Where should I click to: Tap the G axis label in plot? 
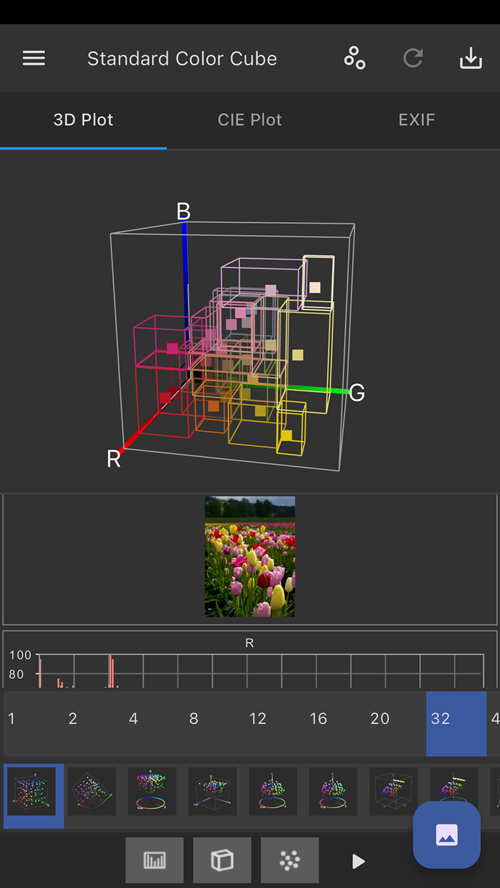(x=357, y=392)
